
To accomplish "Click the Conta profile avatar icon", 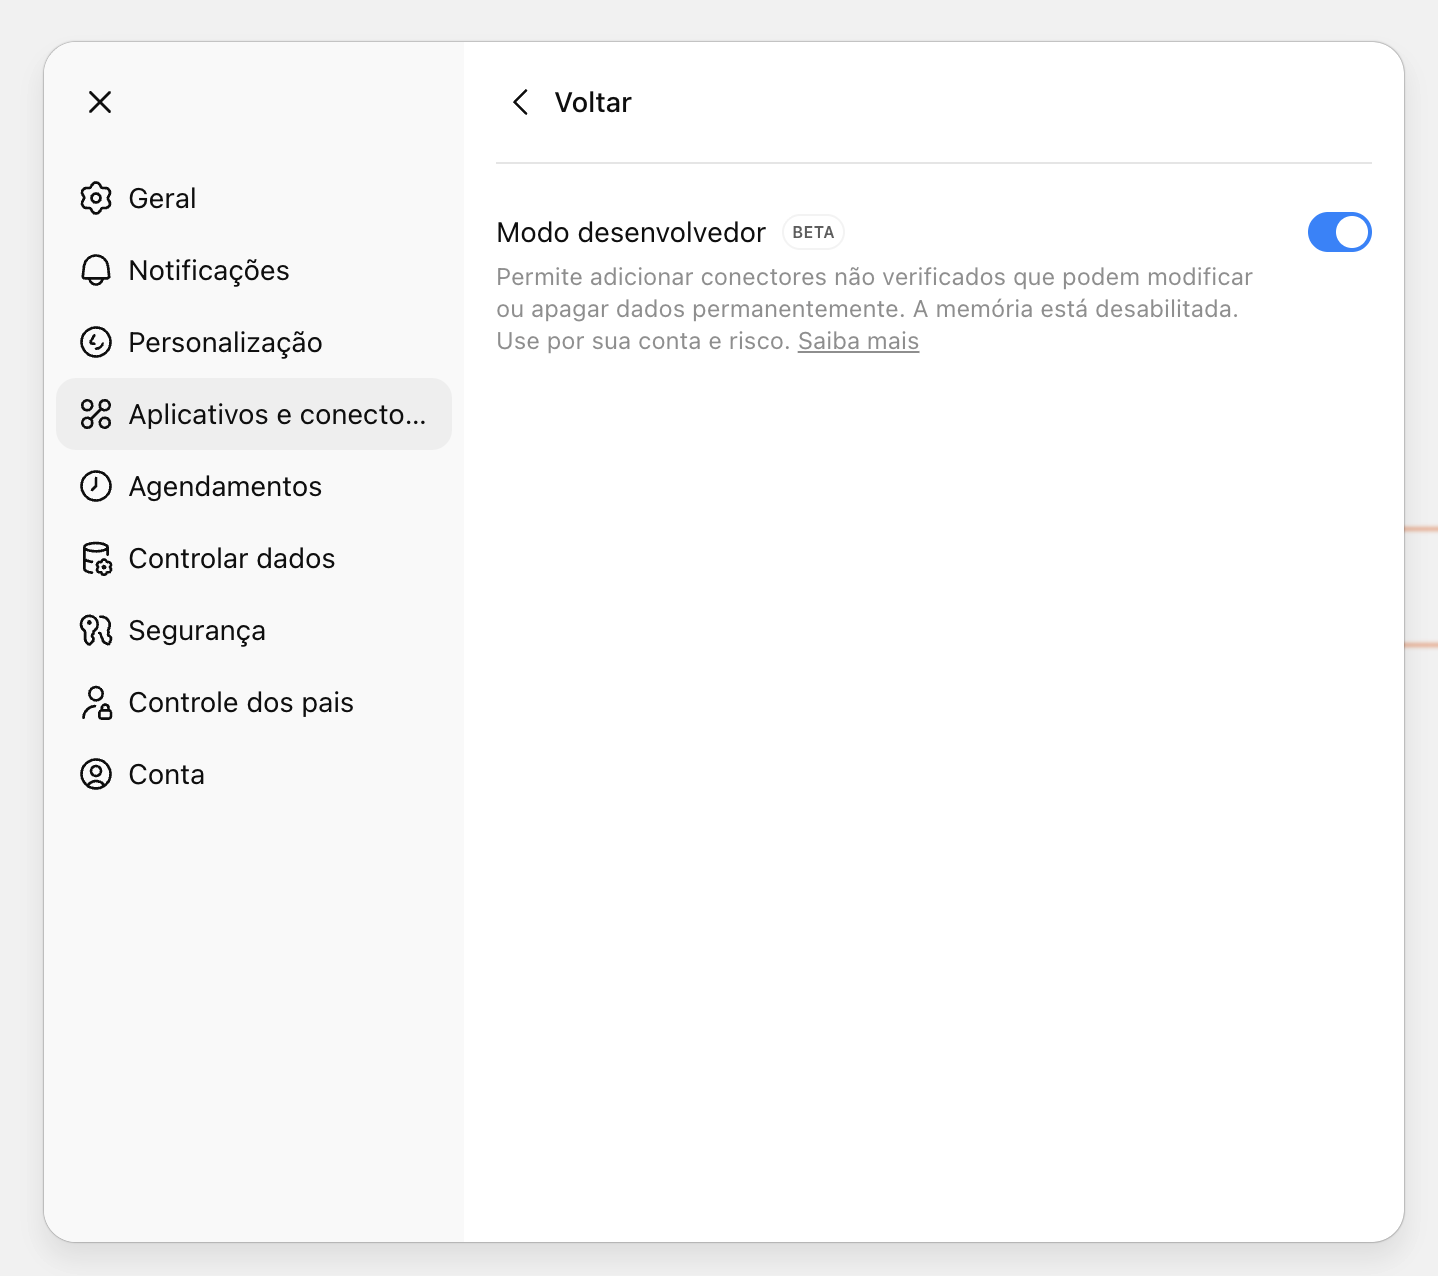I will tap(96, 774).
